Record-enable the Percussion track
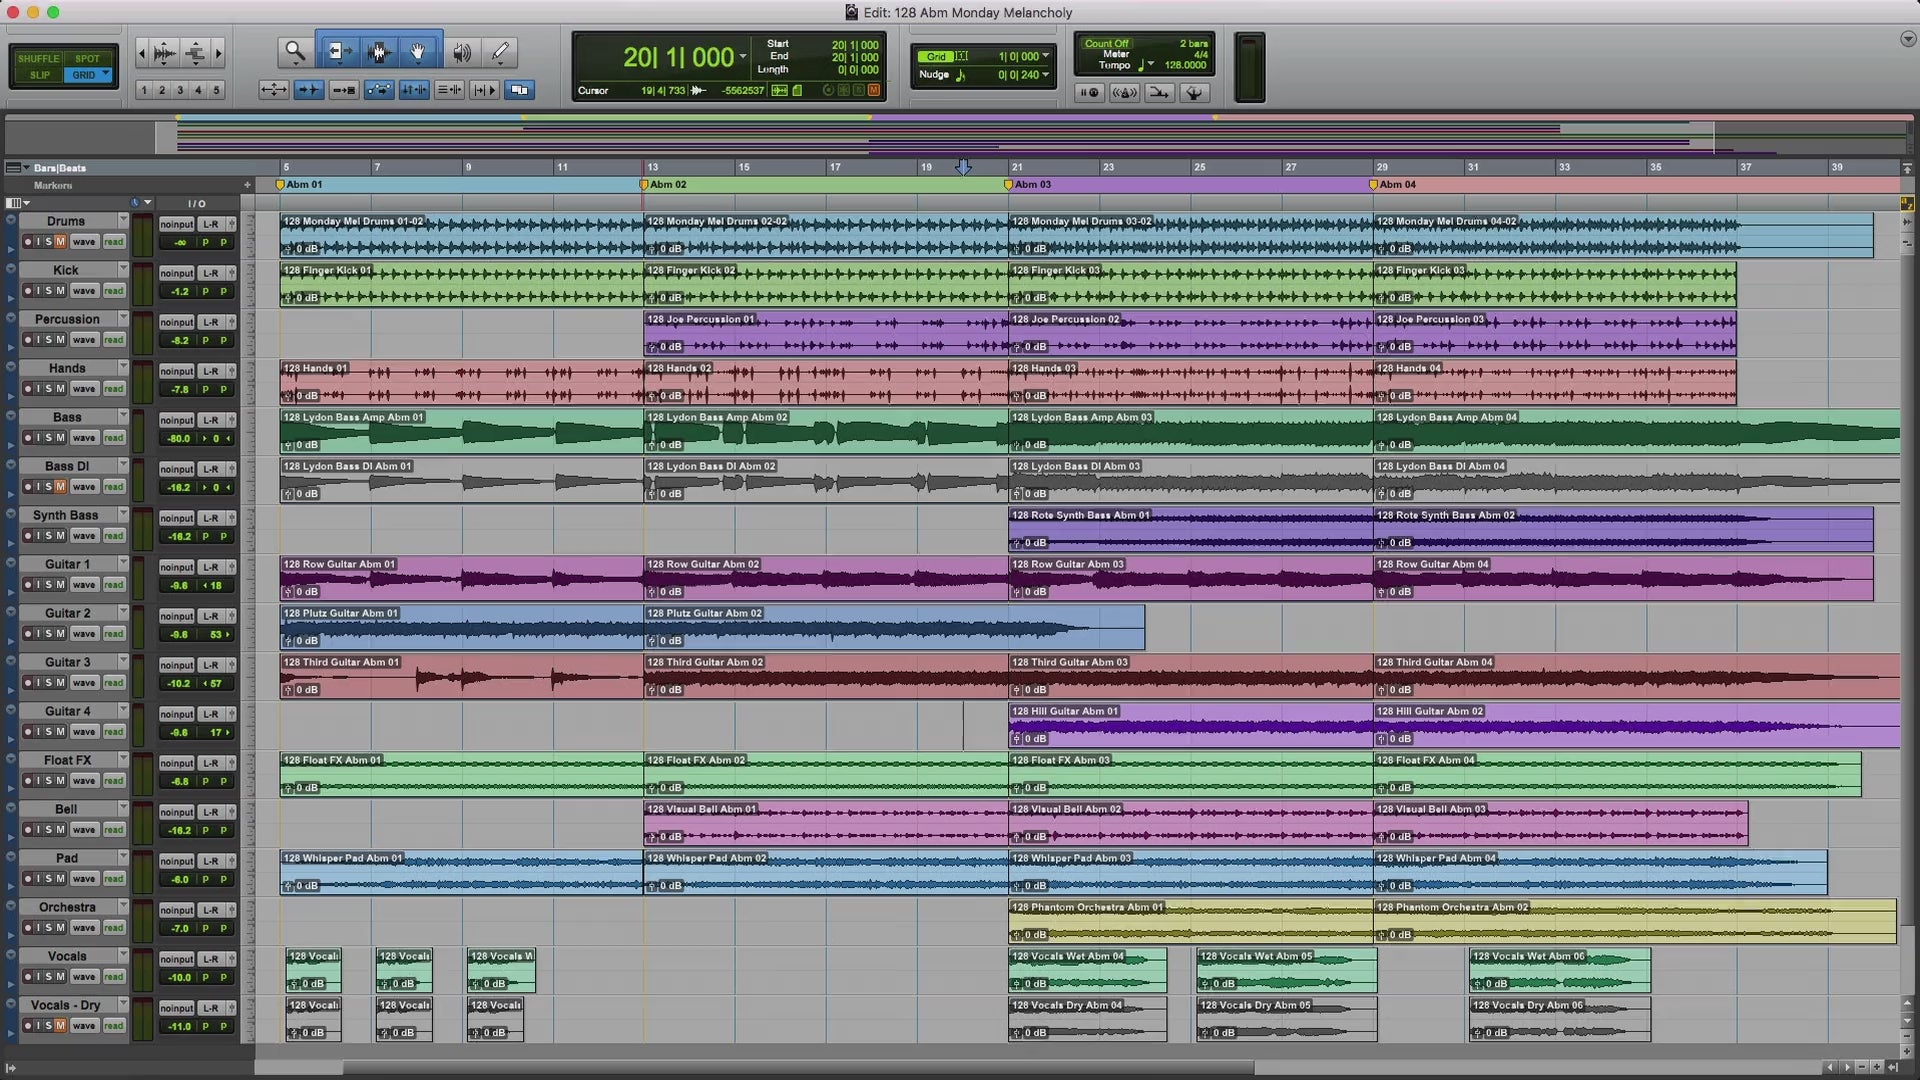 pos(27,340)
